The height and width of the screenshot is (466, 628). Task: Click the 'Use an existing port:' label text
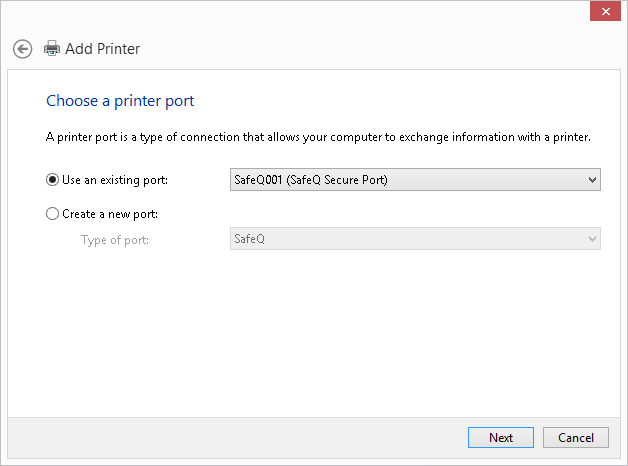tap(115, 180)
